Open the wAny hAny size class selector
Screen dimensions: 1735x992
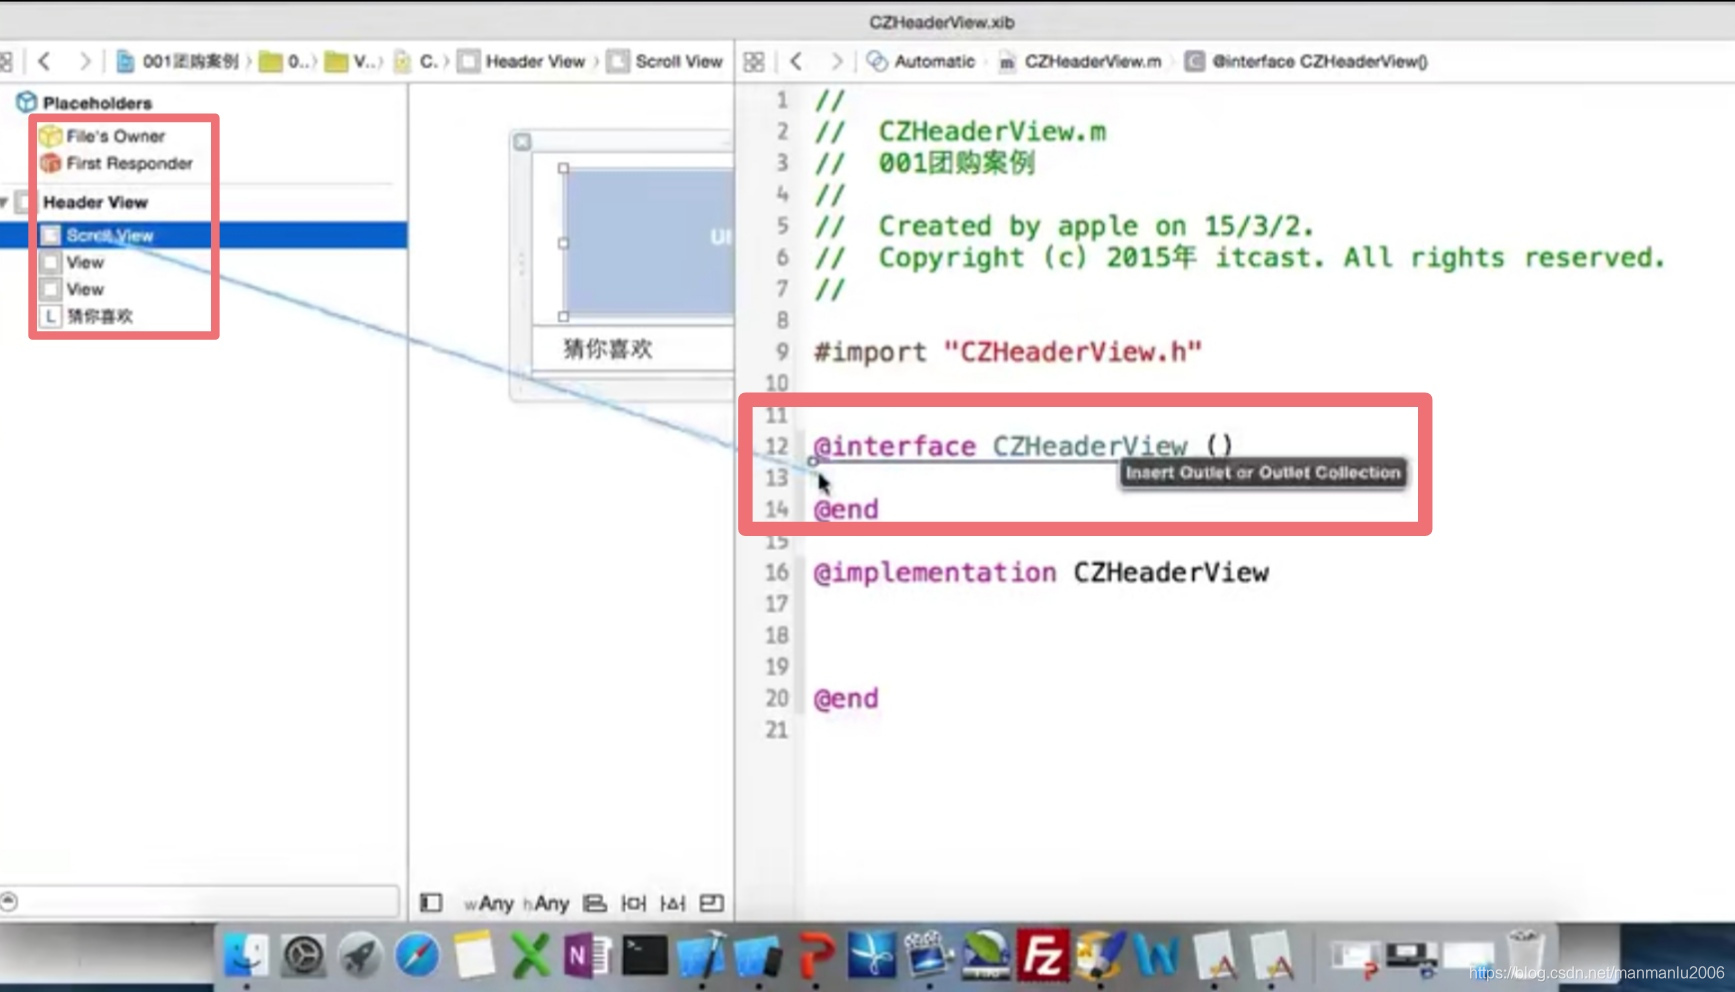[516, 903]
